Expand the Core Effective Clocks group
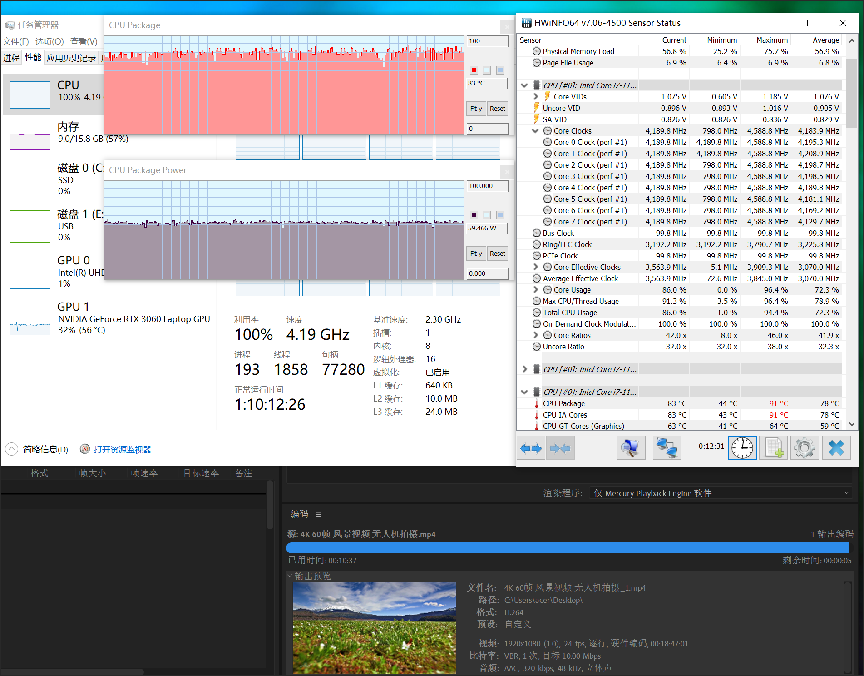Image resolution: width=864 pixels, height=676 pixels. click(536, 267)
